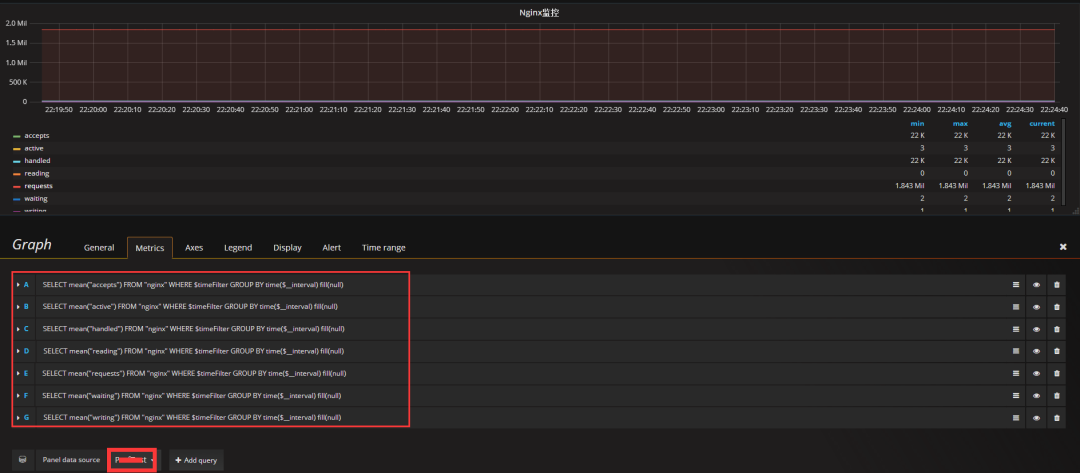Sort legend by the min column header

pyautogui.click(x=917, y=124)
